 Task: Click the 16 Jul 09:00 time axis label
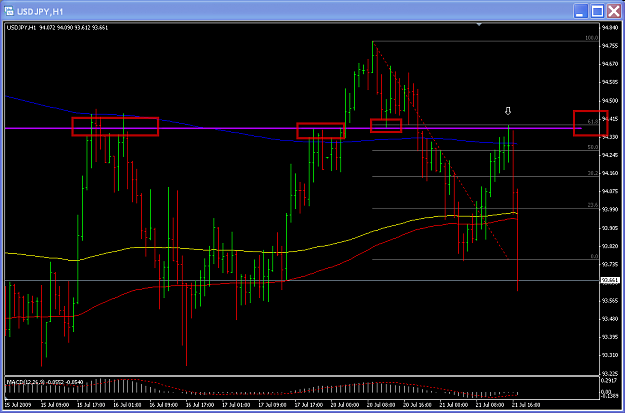coord(165,405)
